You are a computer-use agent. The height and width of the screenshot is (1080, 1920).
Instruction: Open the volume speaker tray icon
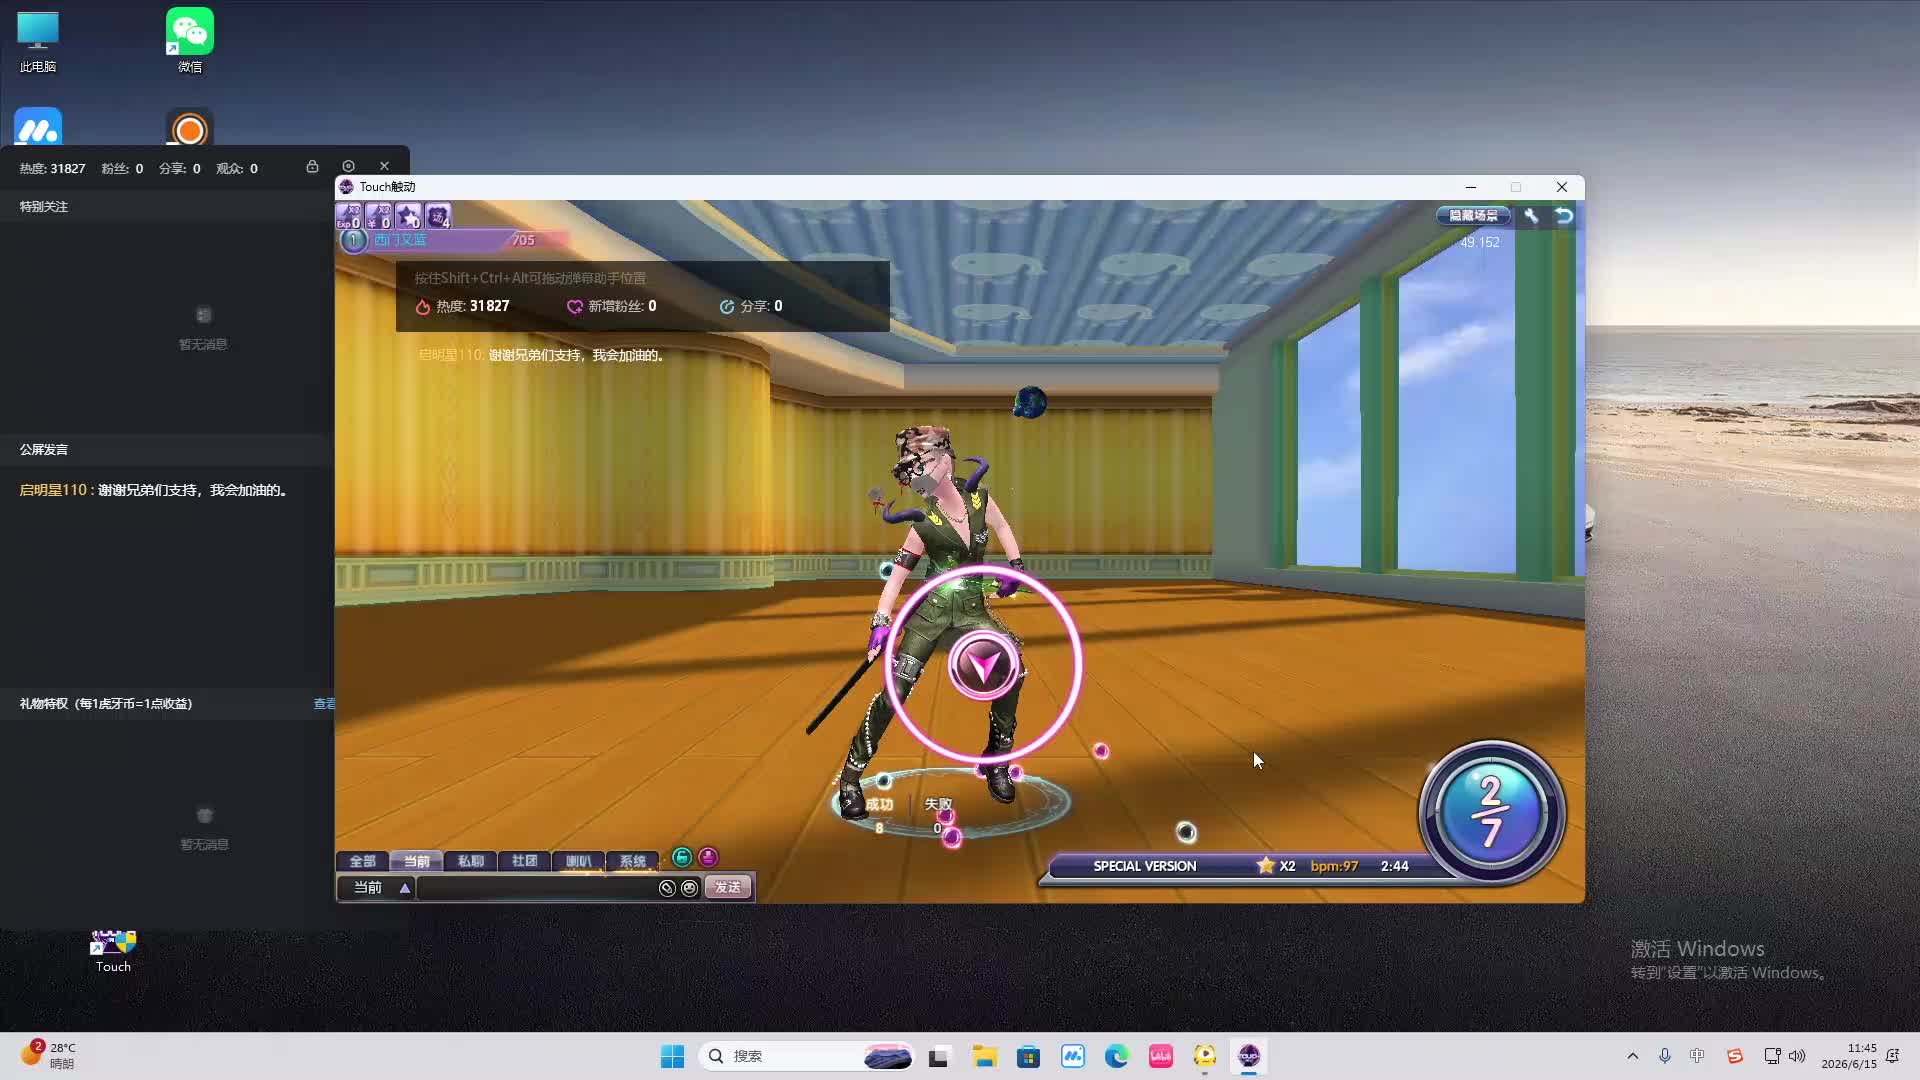point(1797,1056)
